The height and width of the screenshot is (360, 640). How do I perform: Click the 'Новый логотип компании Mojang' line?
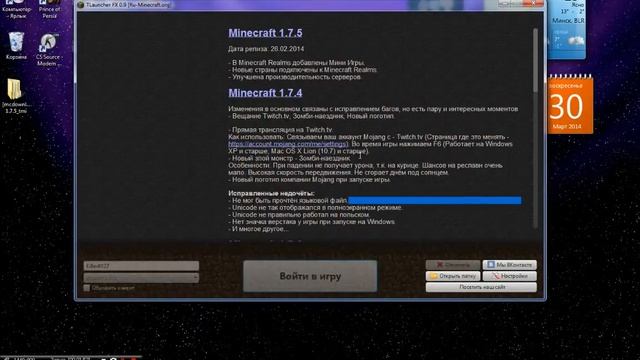[309, 180]
